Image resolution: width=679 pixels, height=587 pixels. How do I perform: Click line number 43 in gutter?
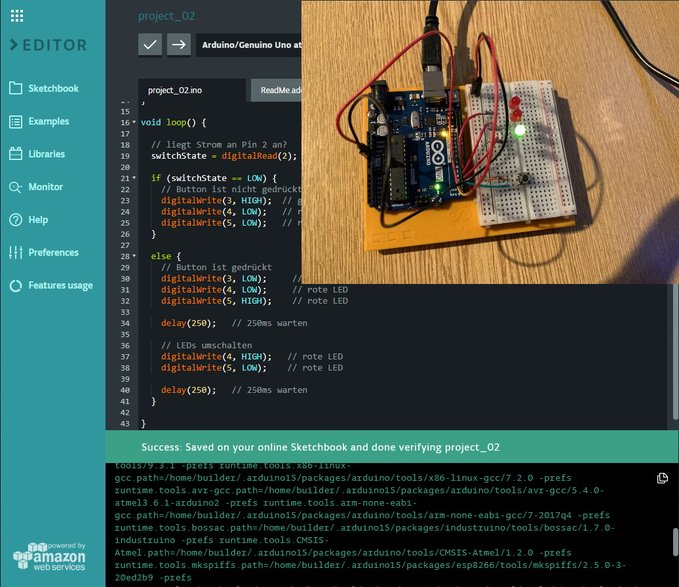tap(125, 424)
